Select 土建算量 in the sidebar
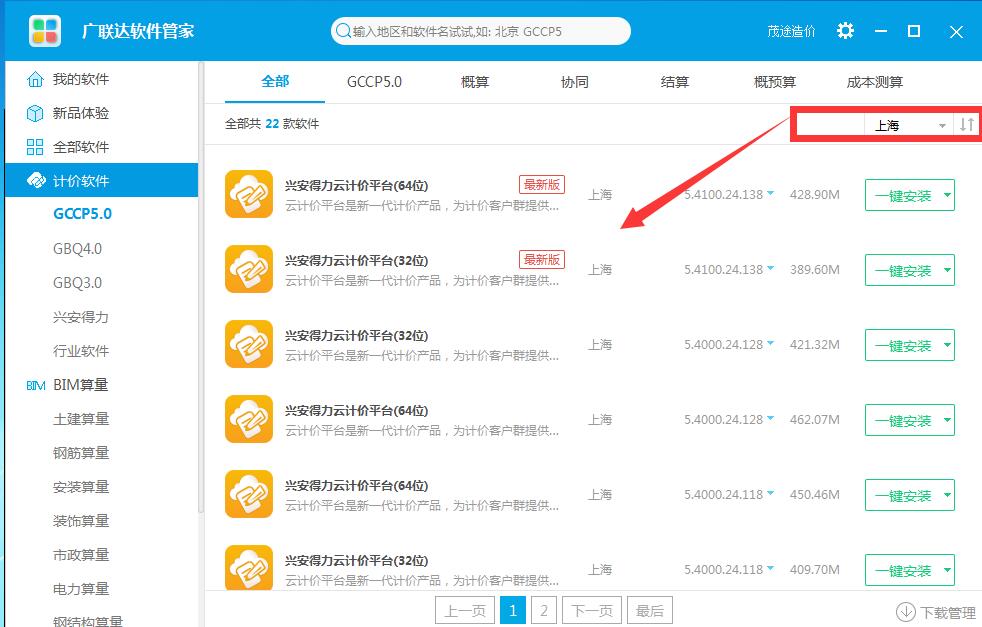This screenshot has width=982, height=627. point(81,418)
